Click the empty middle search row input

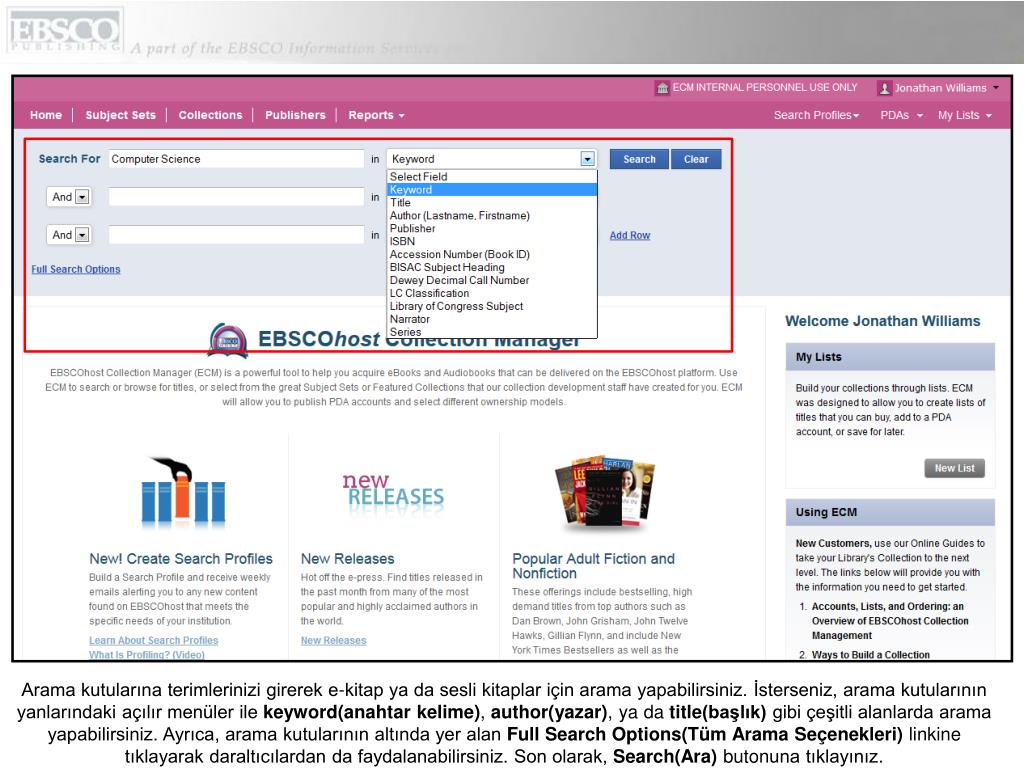click(236, 197)
